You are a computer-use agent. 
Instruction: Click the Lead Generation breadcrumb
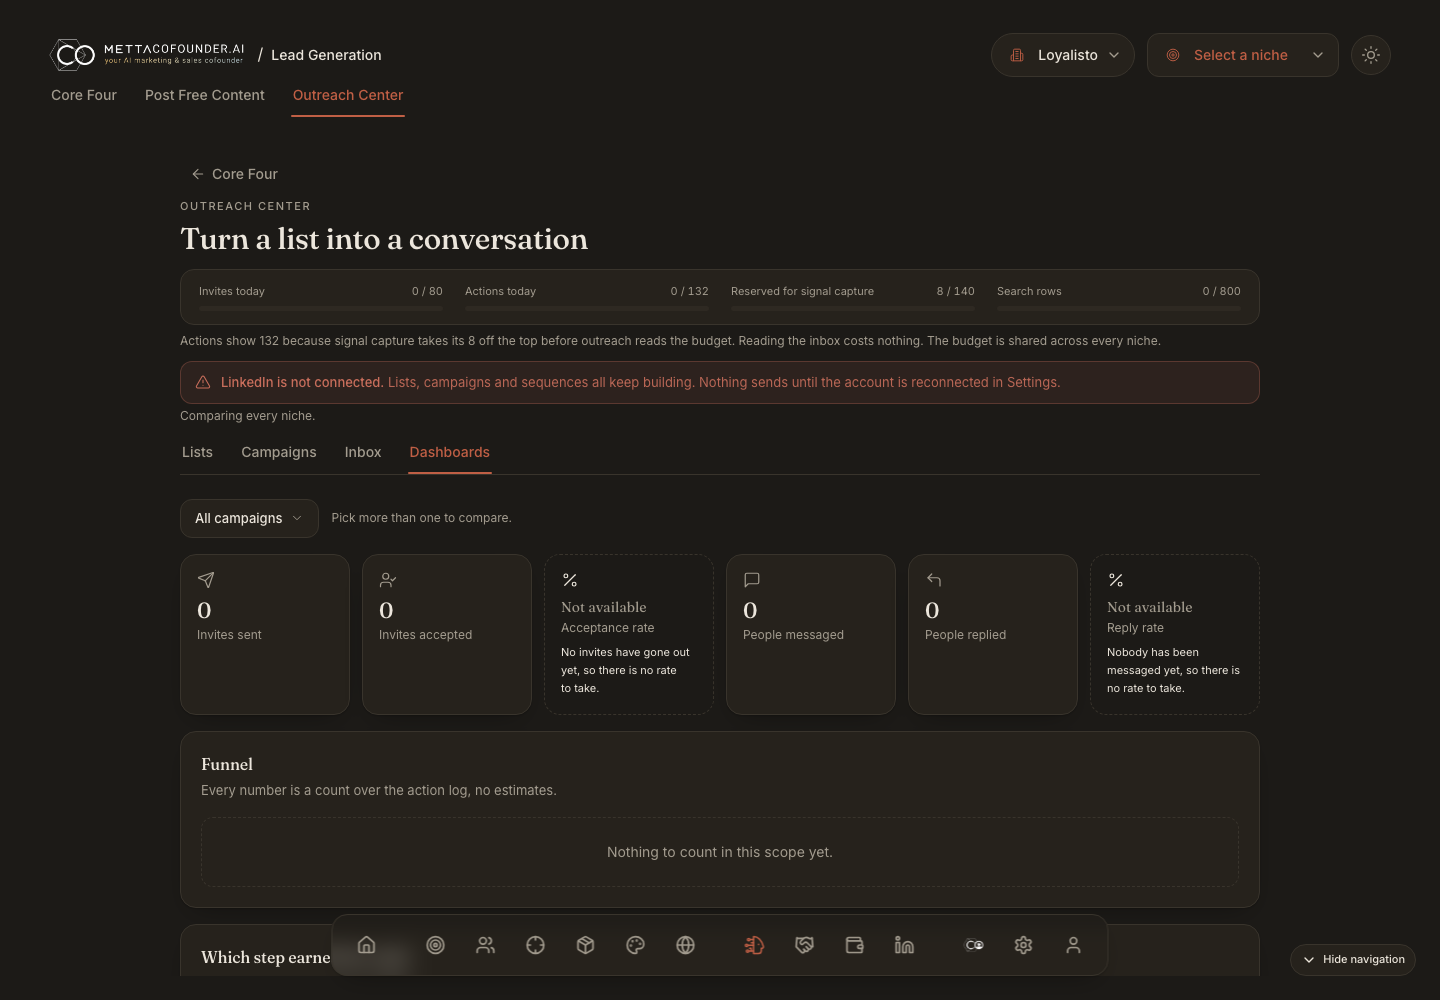pos(326,55)
